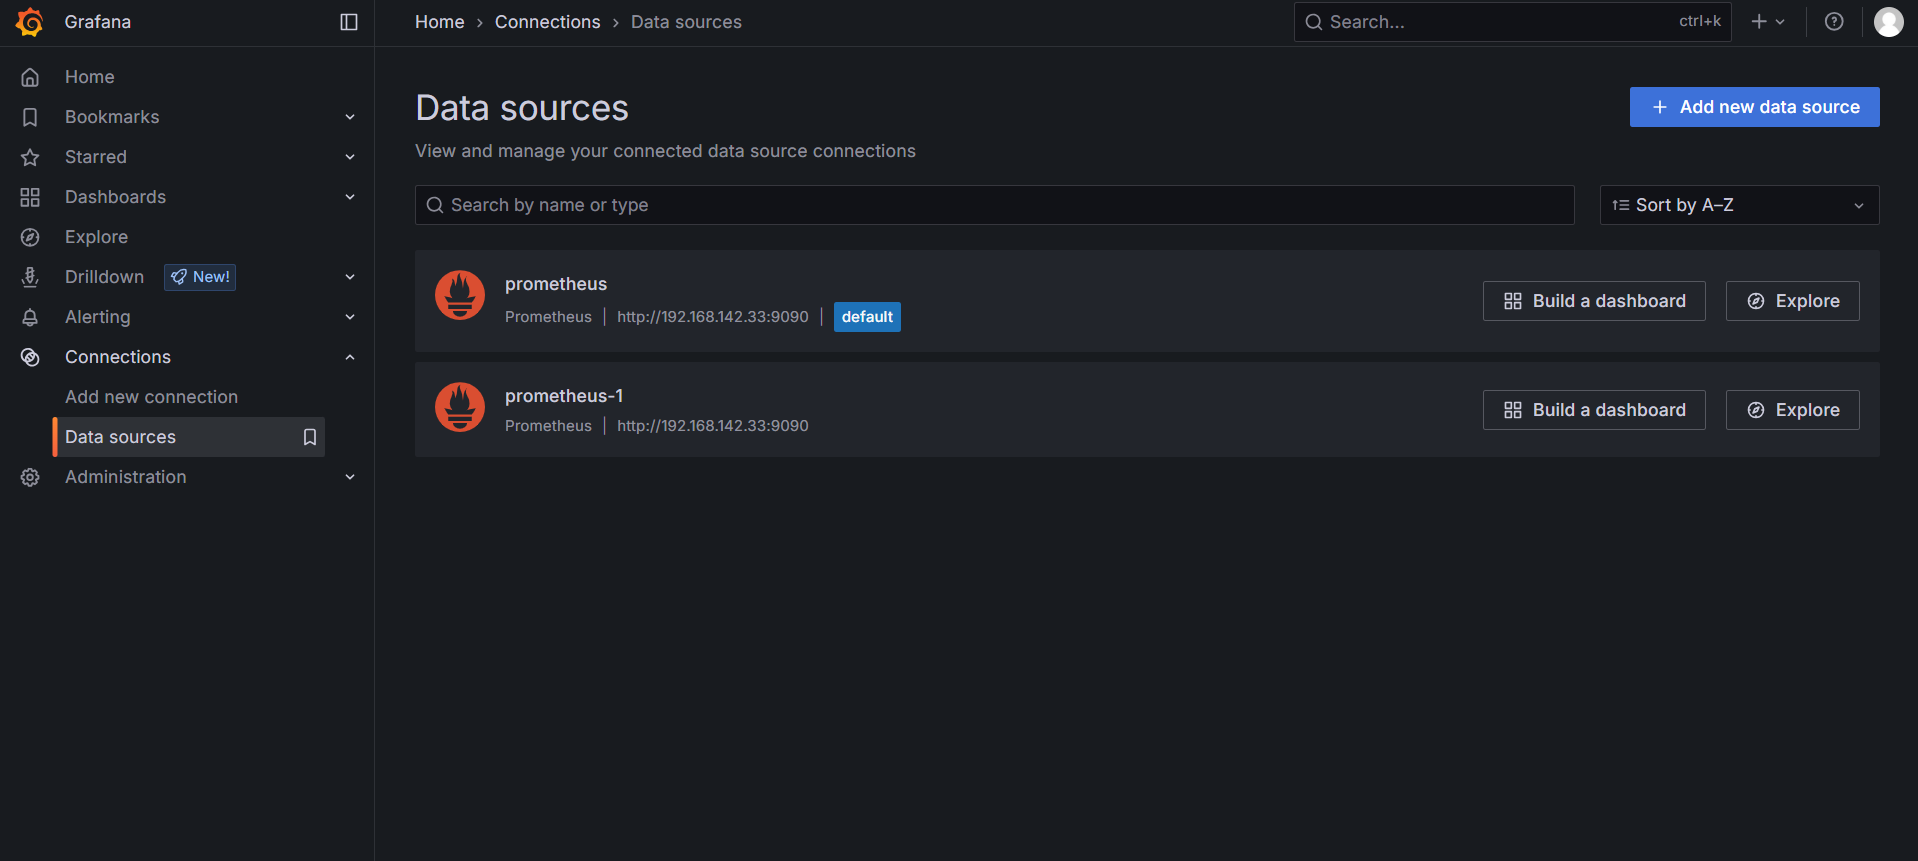The image size is (1918, 861).
Task: Open the new item dropdown arrow beside plus
Action: click(1780, 22)
